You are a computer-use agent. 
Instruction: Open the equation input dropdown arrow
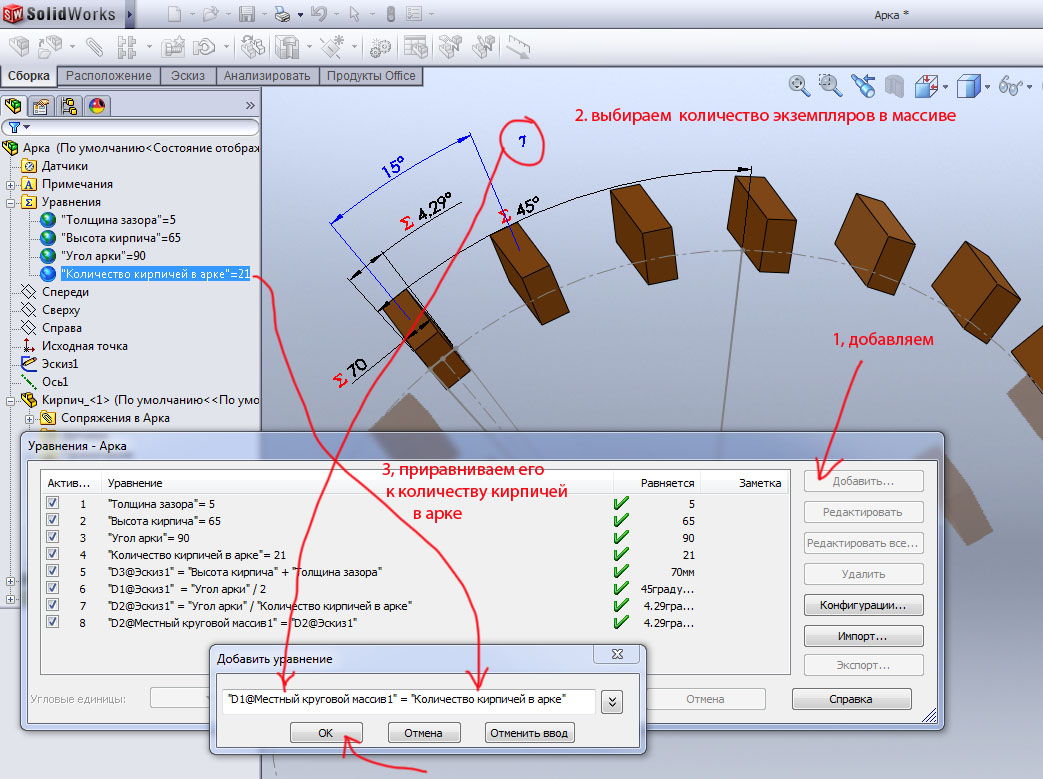click(612, 701)
